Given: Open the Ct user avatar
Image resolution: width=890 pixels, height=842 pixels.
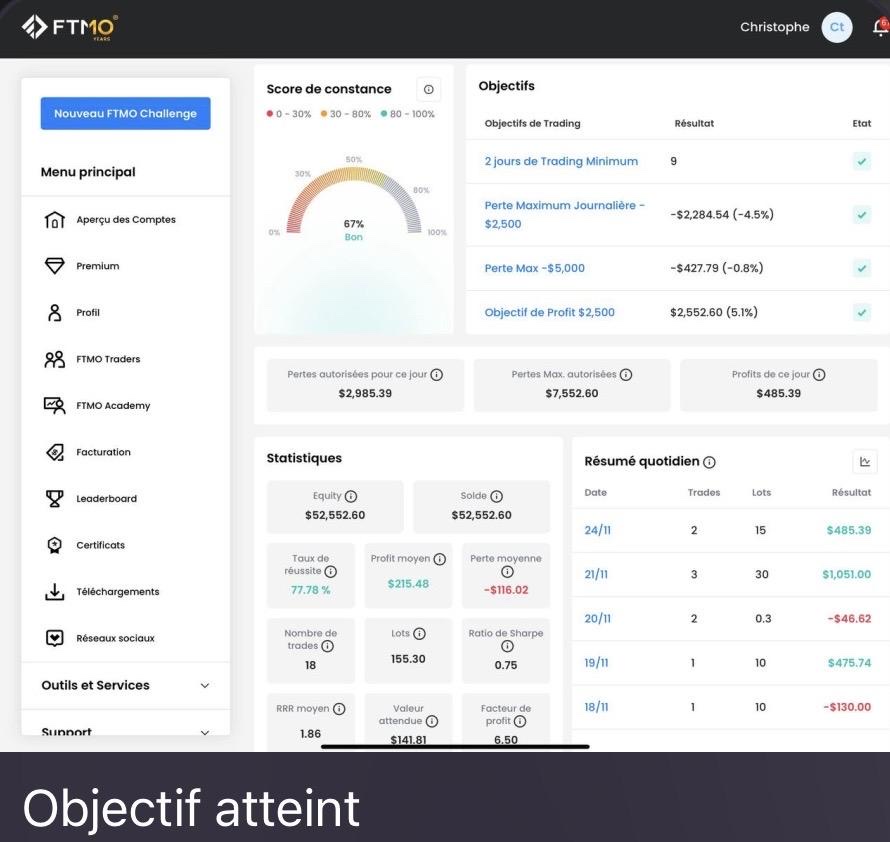Looking at the screenshot, I should (837, 27).
